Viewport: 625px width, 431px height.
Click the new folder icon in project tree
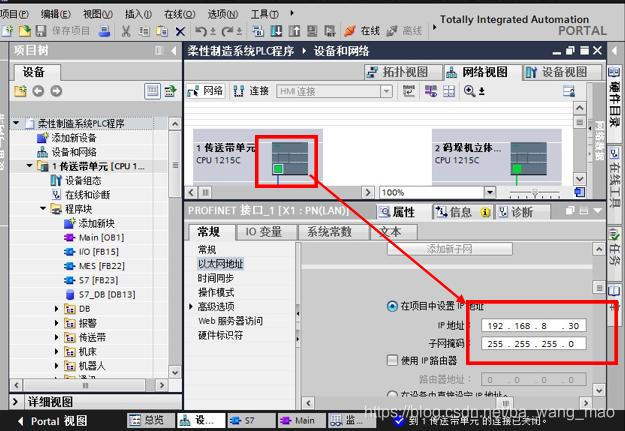pyautogui.click(x=20, y=91)
